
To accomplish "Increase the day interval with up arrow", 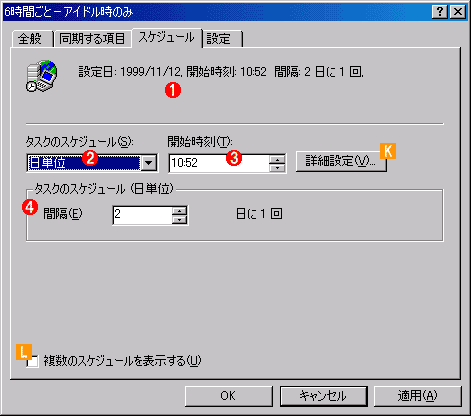I will tap(180, 211).
